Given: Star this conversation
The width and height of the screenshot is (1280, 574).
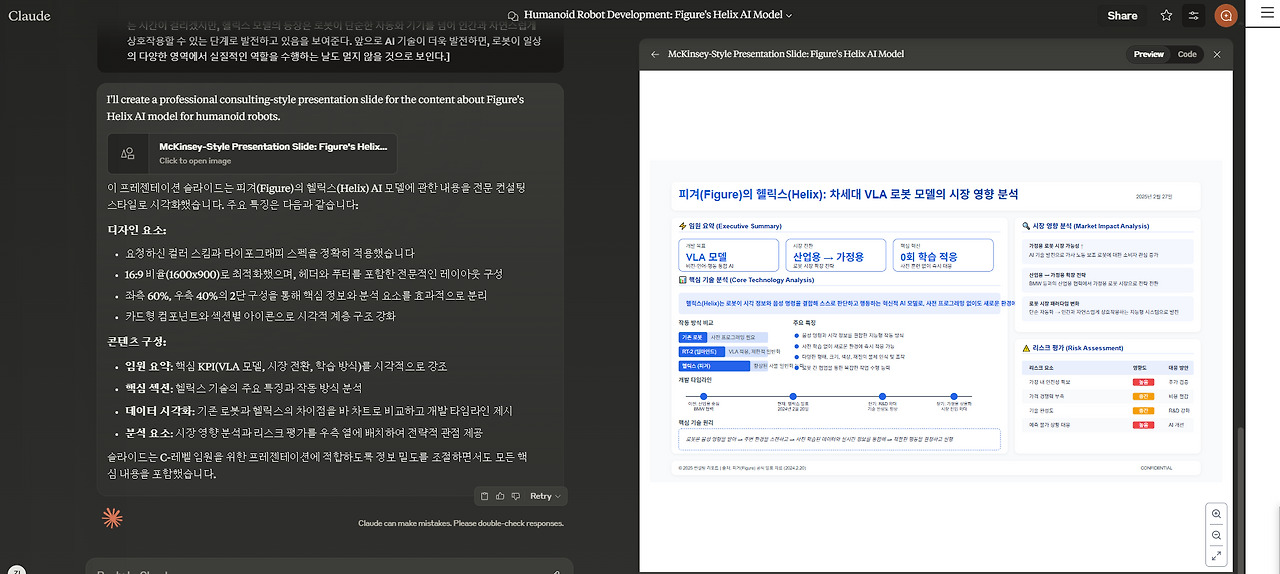Looking at the screenshot, I should pyautogui.click(x=1166, y=15).
